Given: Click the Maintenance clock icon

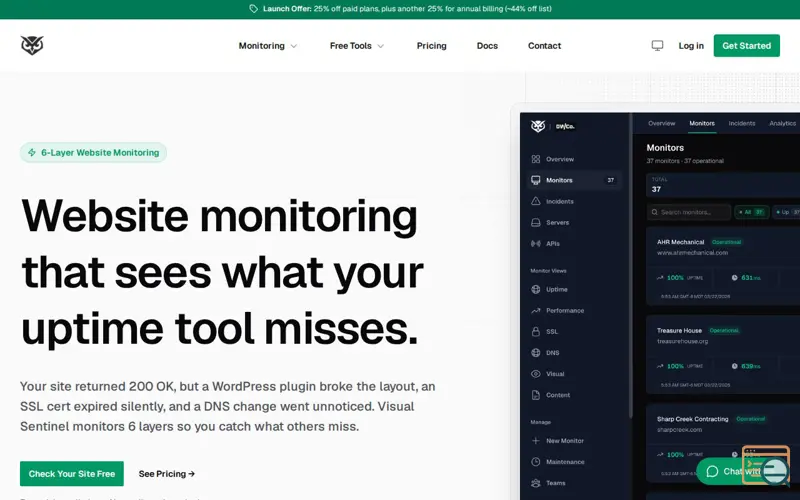Looking at the screenshot, I should [536, 462].
